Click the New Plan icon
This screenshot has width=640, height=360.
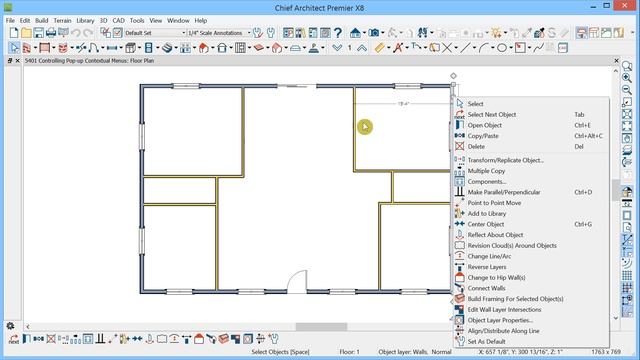click(13, 33)
